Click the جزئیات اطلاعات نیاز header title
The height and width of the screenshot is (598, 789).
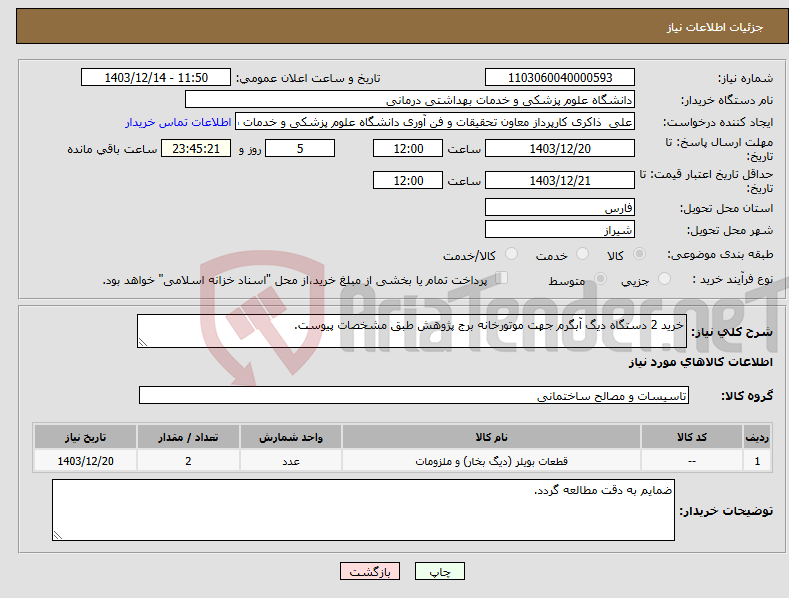click(715, 27)
